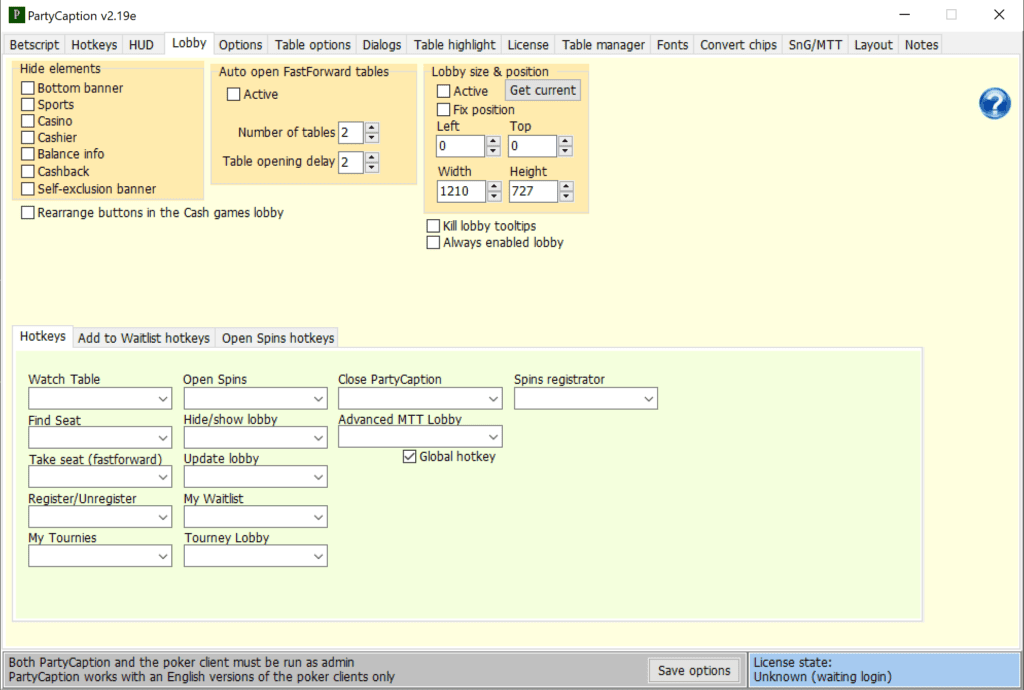This screenshot has width=1024, height=690.
Task: Click the Width field showing 1210
Action: point(461,191)
